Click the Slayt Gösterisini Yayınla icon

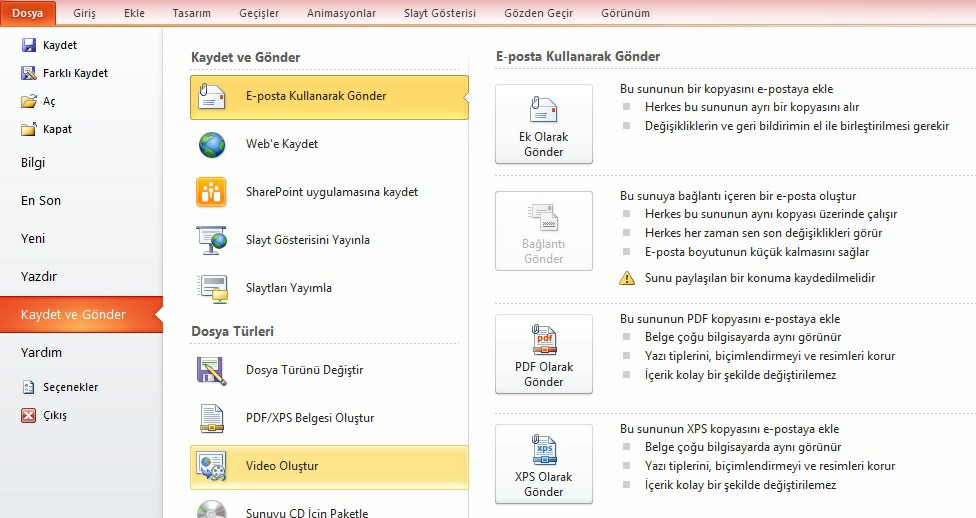212,240
